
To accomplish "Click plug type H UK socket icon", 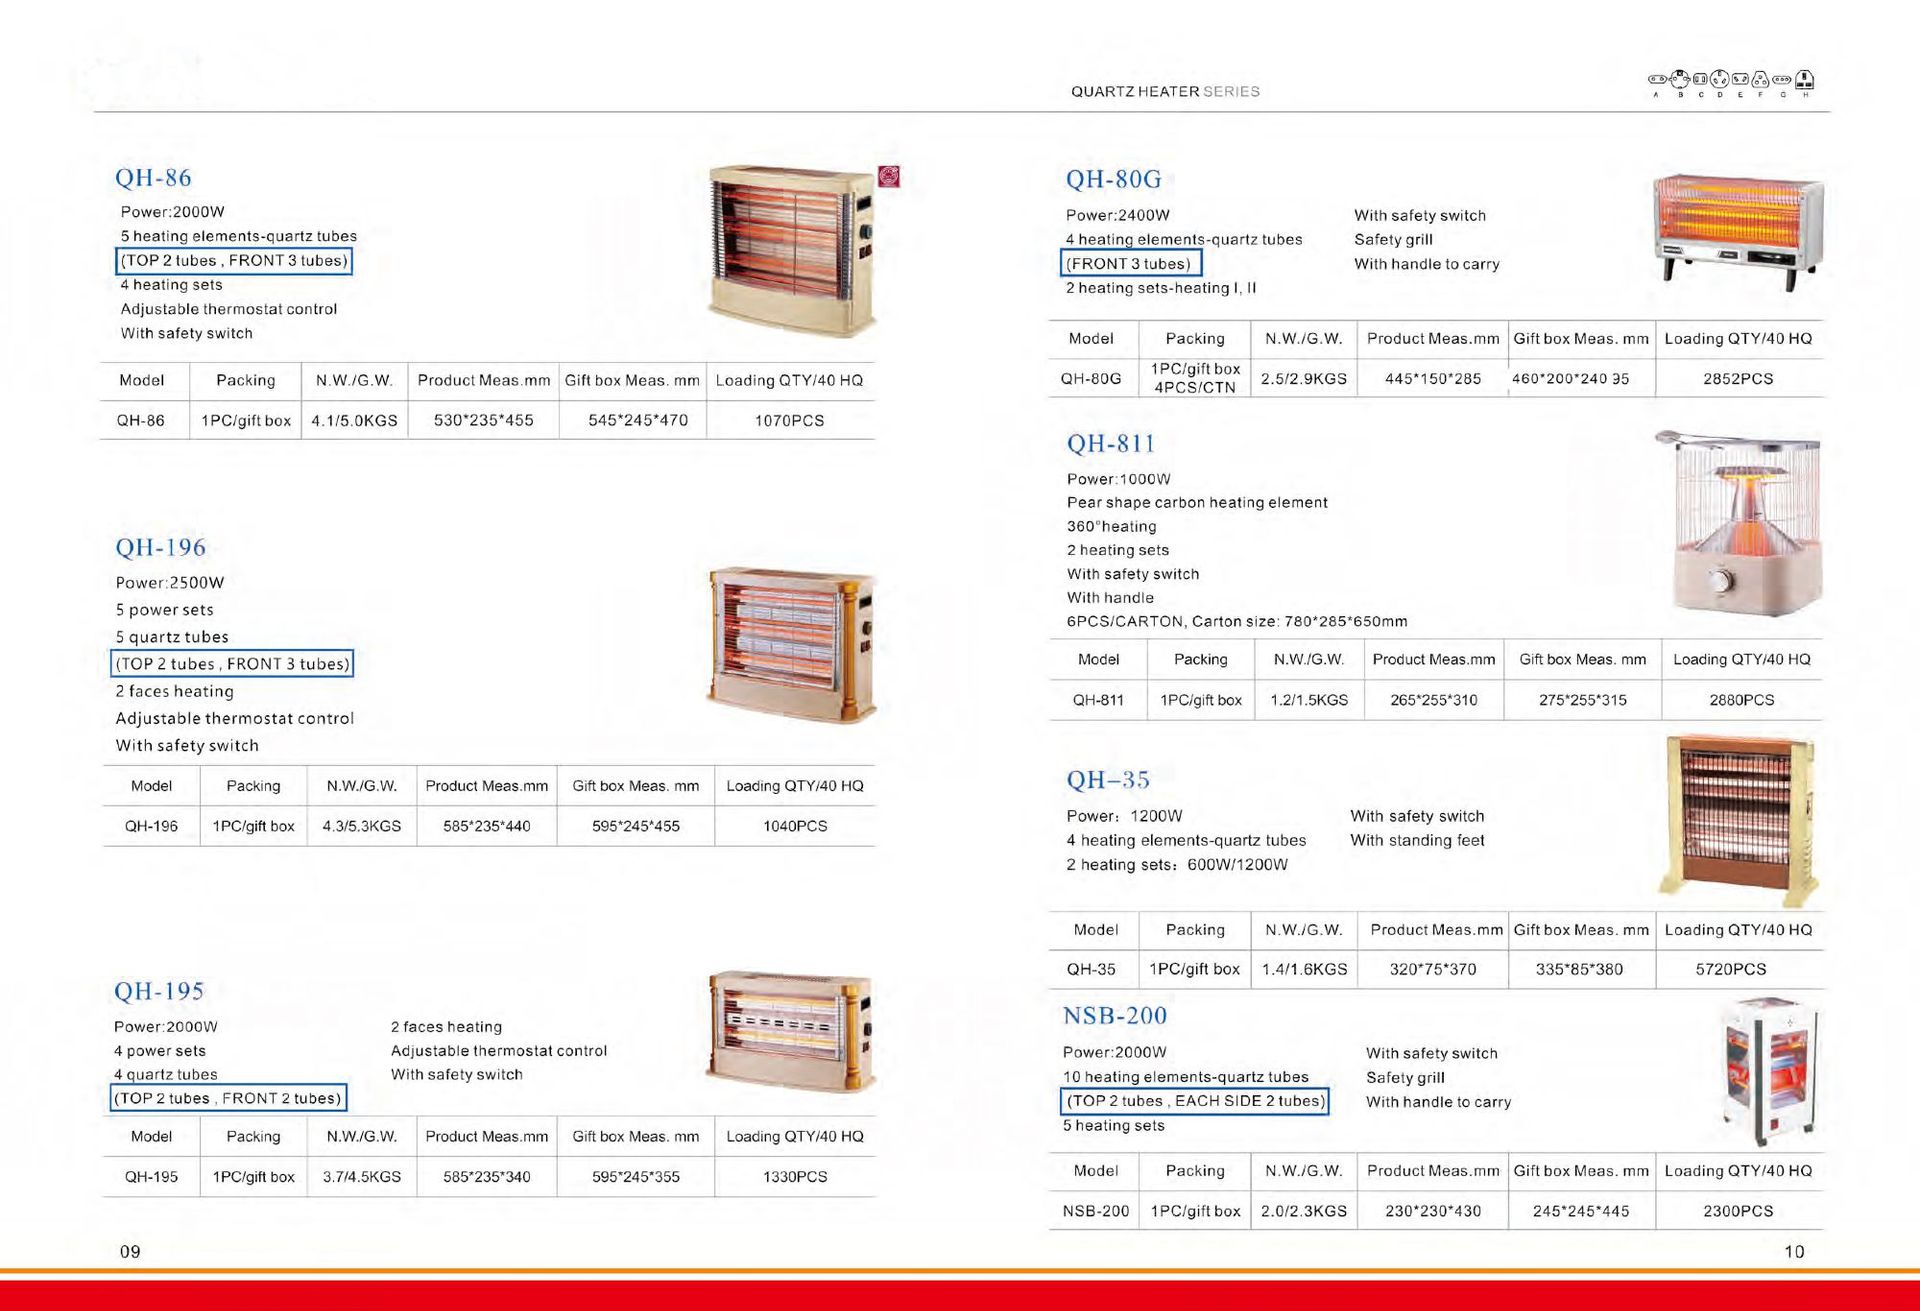I will click(x=1806, y=79).
